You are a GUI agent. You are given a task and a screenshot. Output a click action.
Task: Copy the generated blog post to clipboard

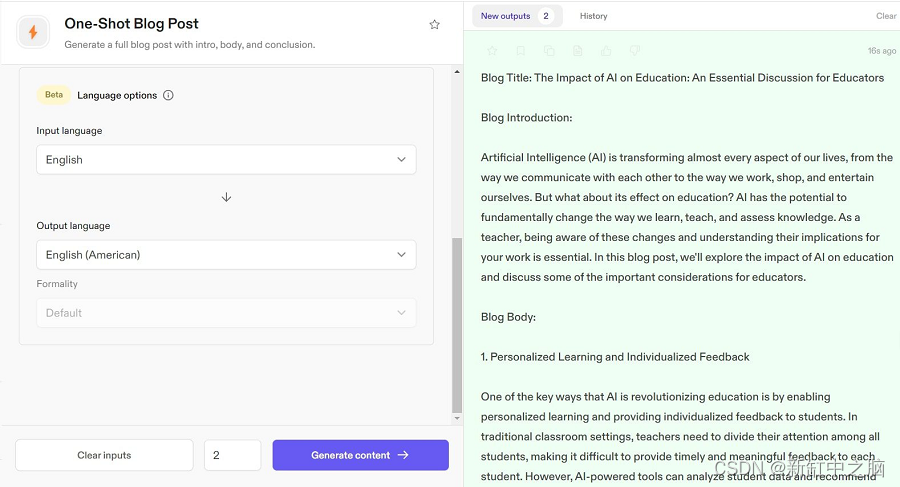tap(549, 51)
